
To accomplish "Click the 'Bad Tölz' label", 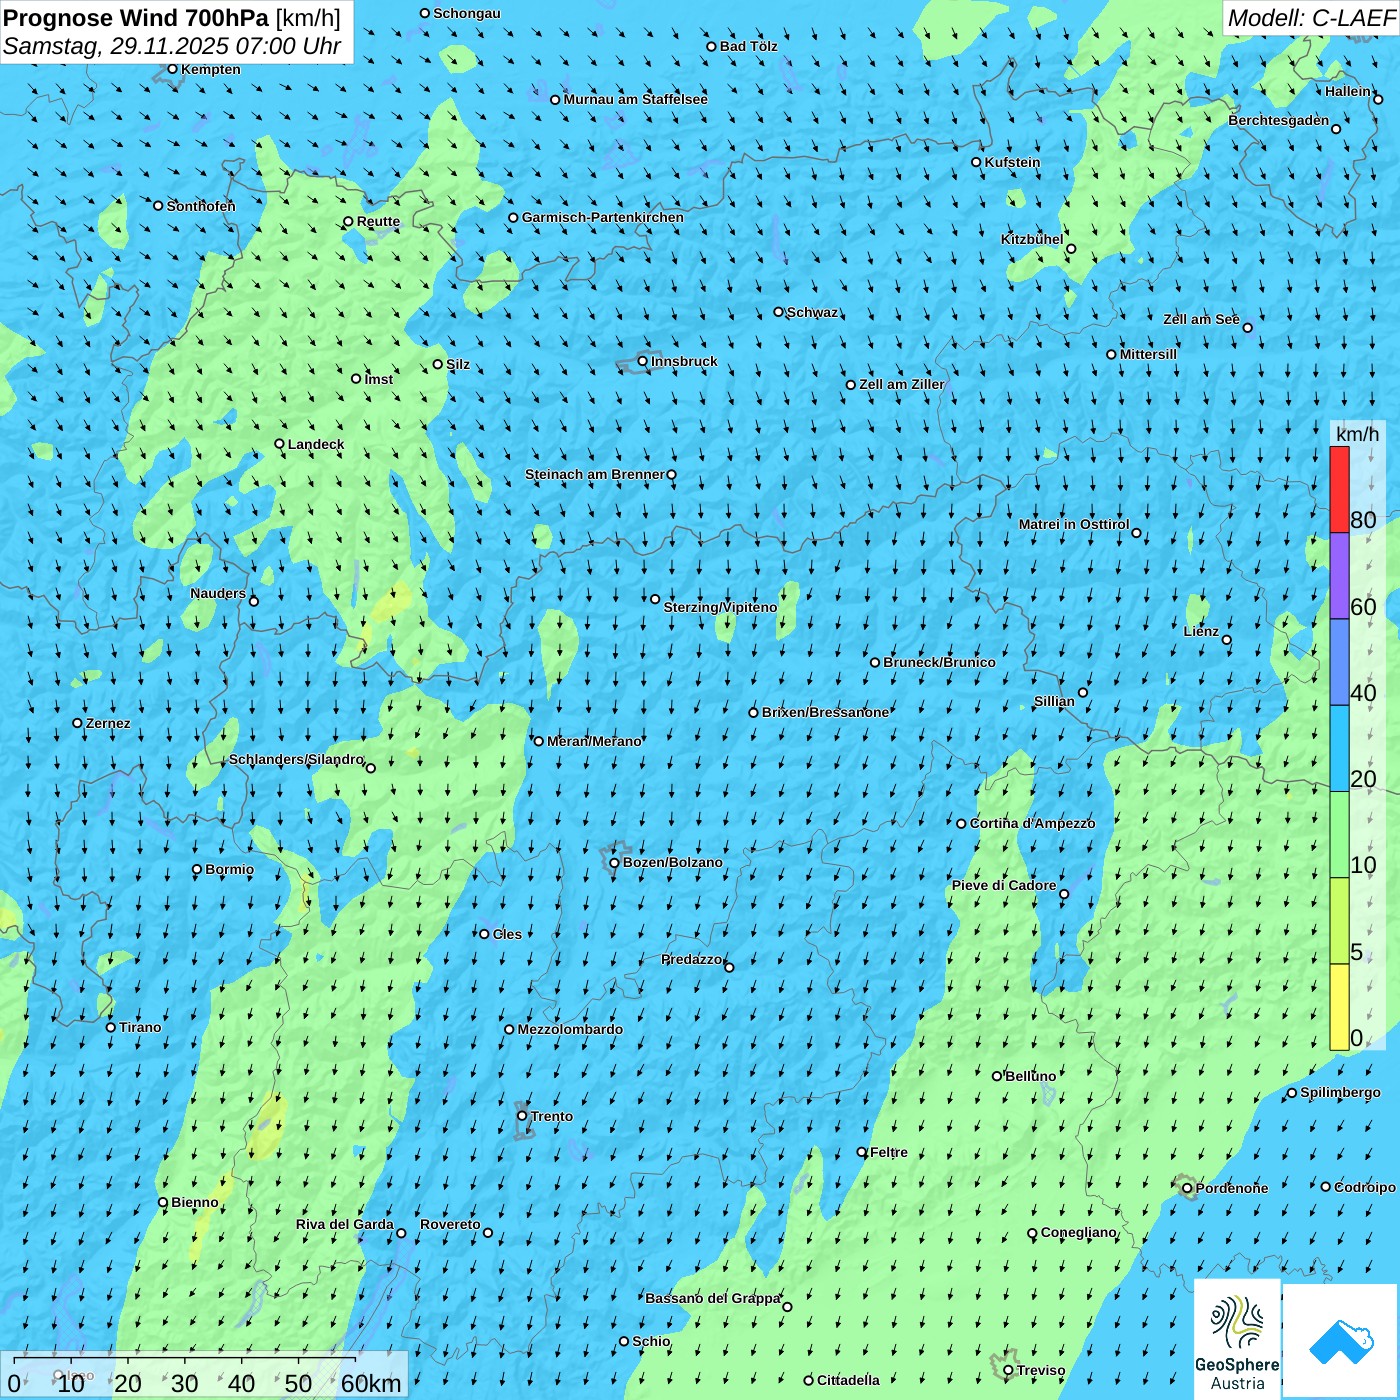I will (x=749, y=46).
